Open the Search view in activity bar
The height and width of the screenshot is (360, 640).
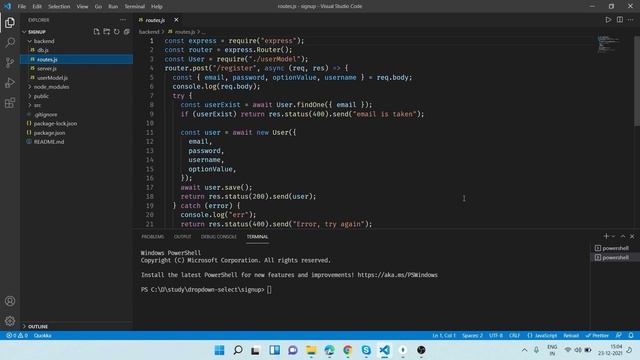coord(10,42)
